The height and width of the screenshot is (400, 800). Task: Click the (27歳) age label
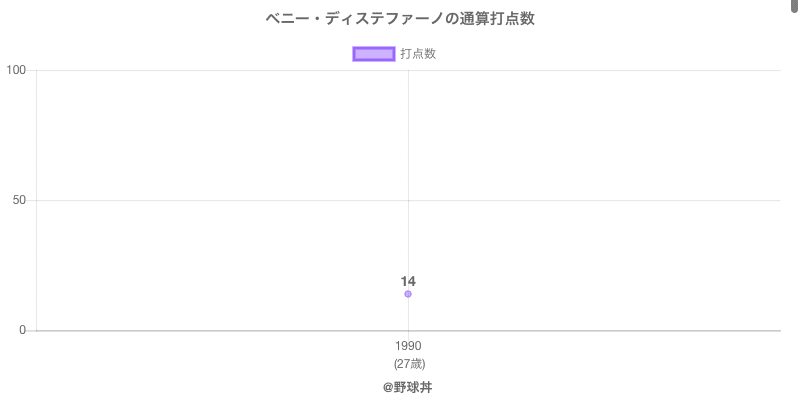tap(408, 363)
